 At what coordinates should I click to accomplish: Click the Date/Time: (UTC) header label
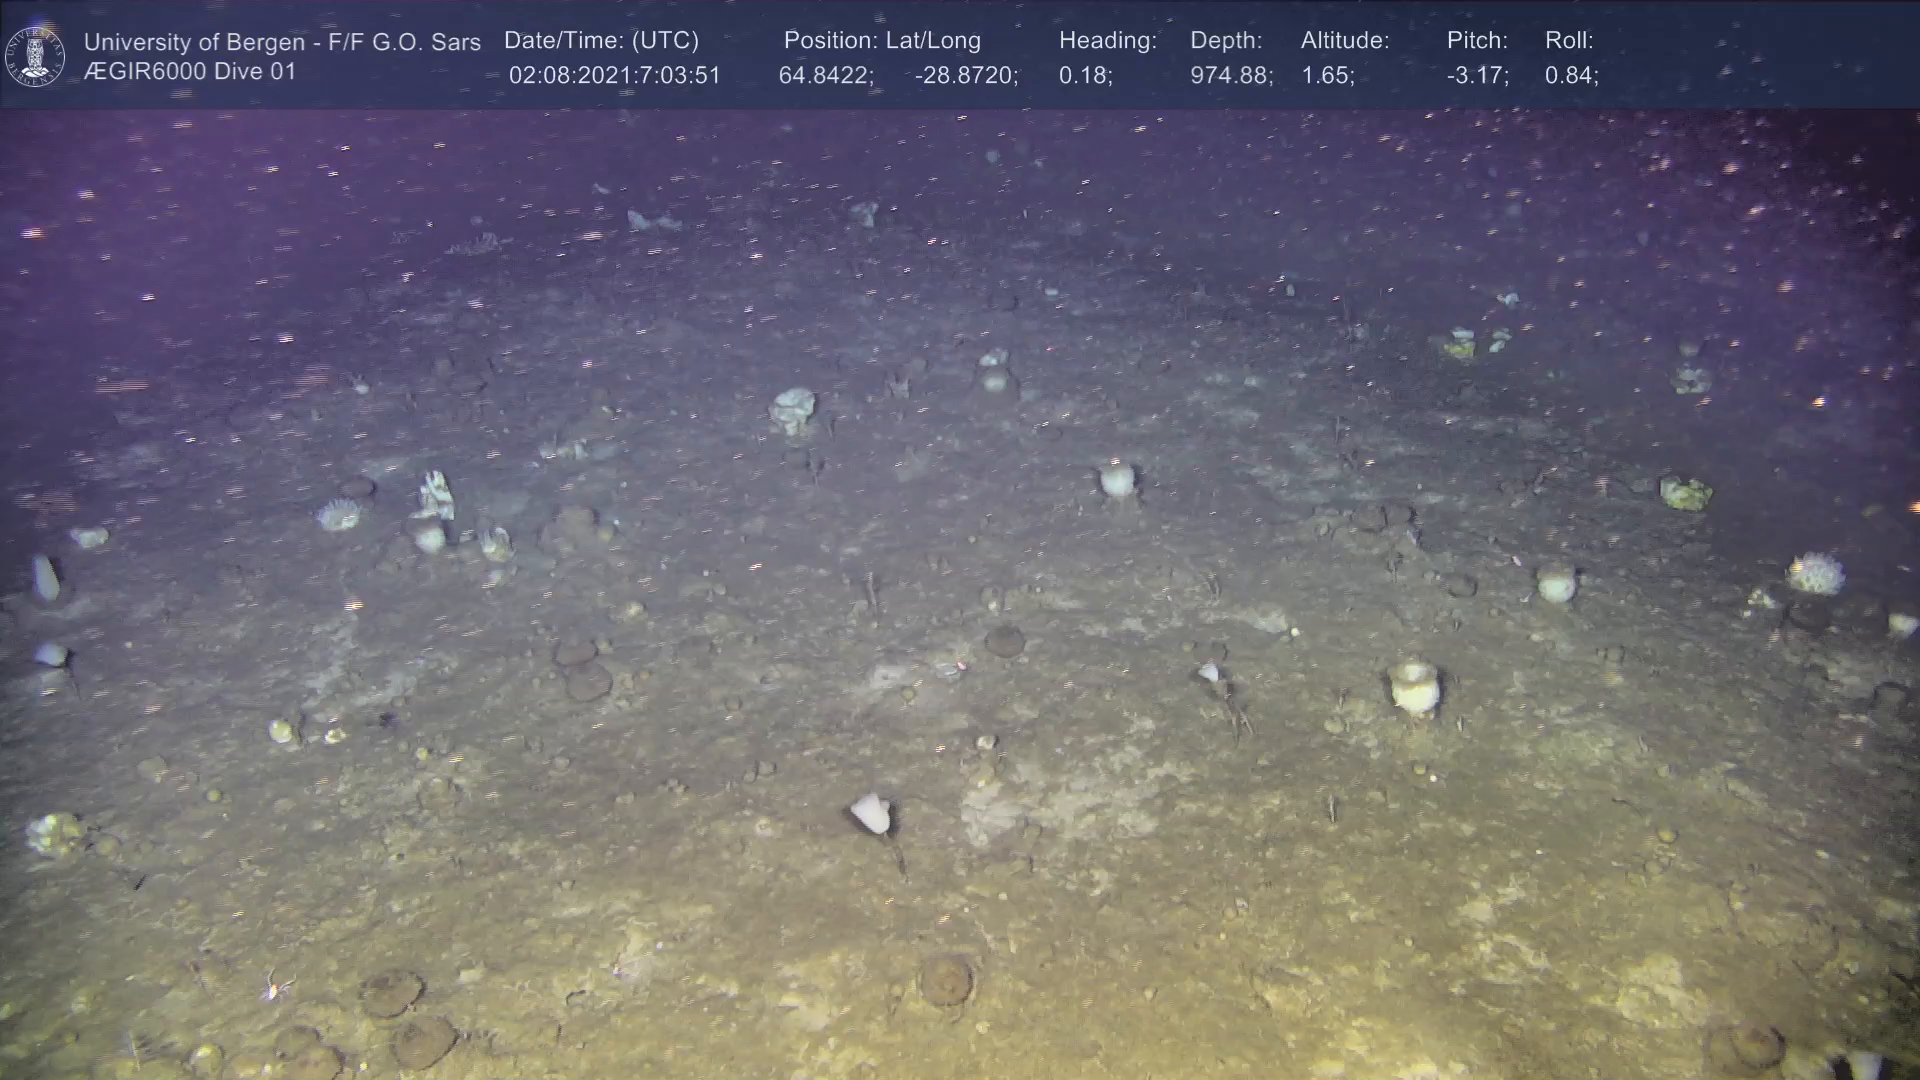[x=601, y=40]
